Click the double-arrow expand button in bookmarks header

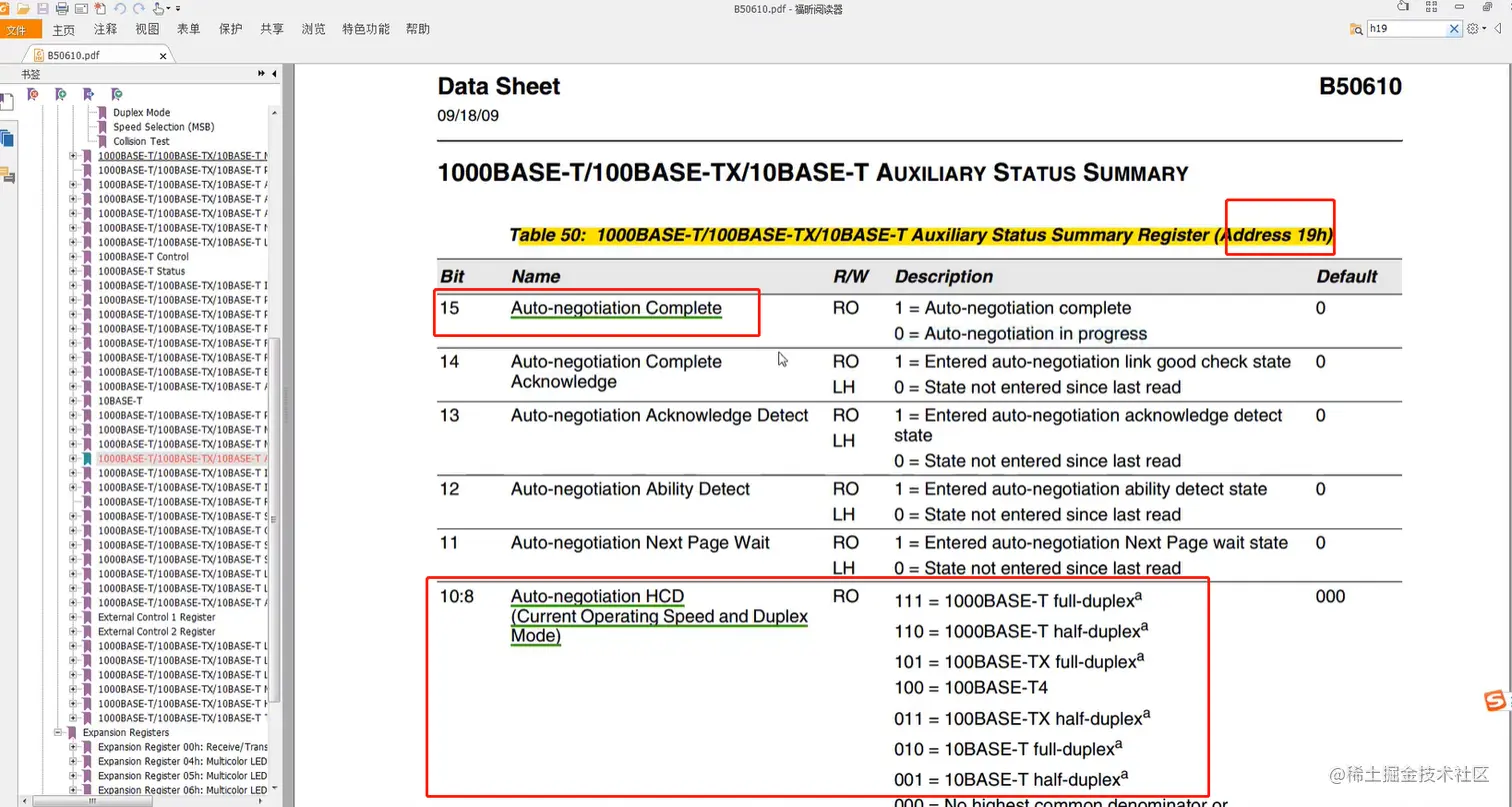(x=261, y=74)
